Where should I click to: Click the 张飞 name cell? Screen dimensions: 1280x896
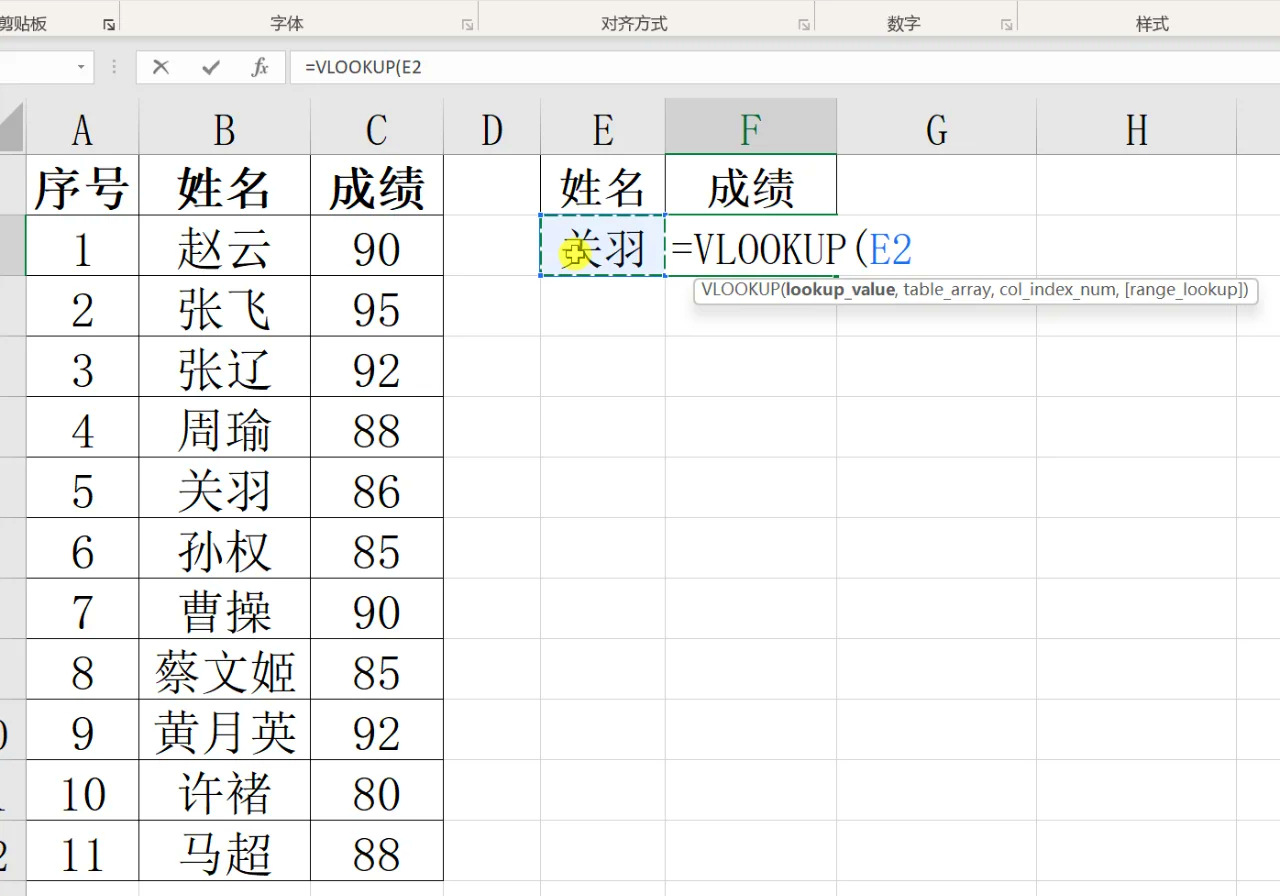tap(225, 307)
